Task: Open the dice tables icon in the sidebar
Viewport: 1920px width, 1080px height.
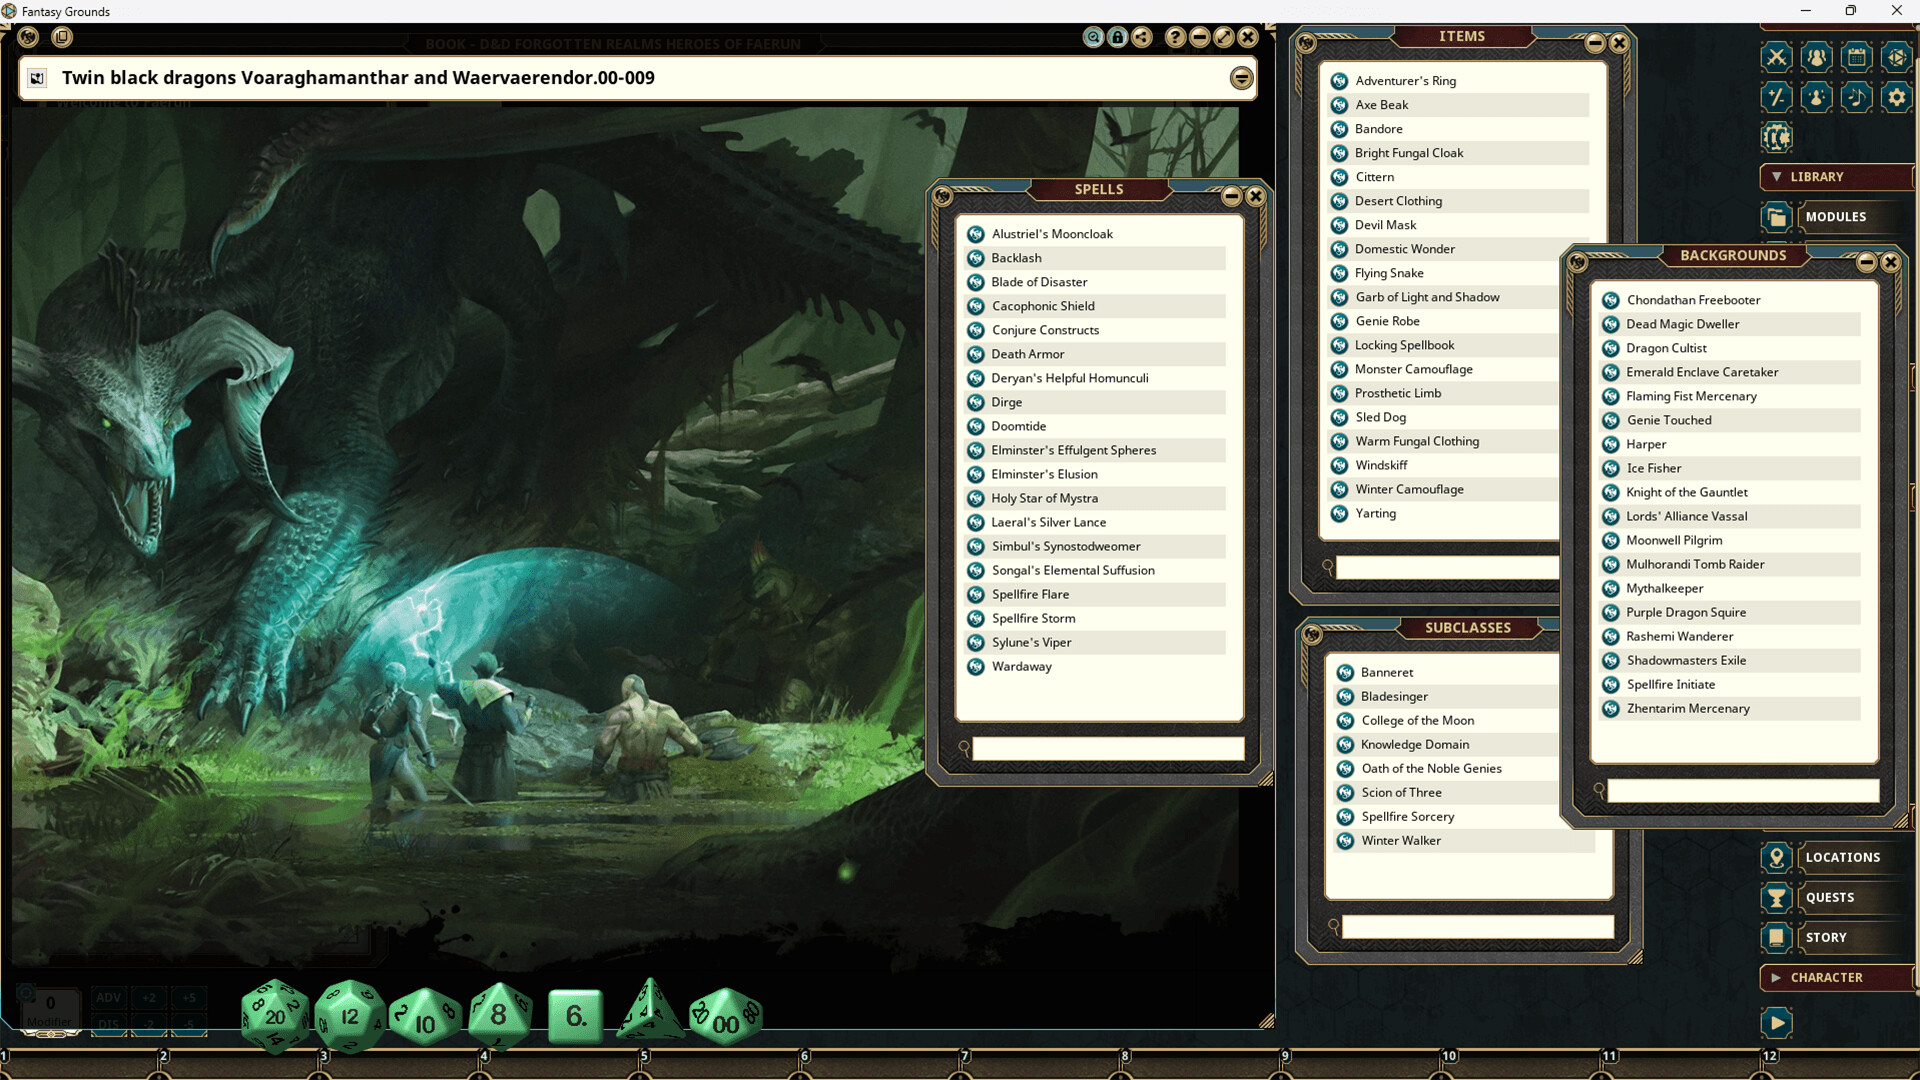Action: point(1897,57)
